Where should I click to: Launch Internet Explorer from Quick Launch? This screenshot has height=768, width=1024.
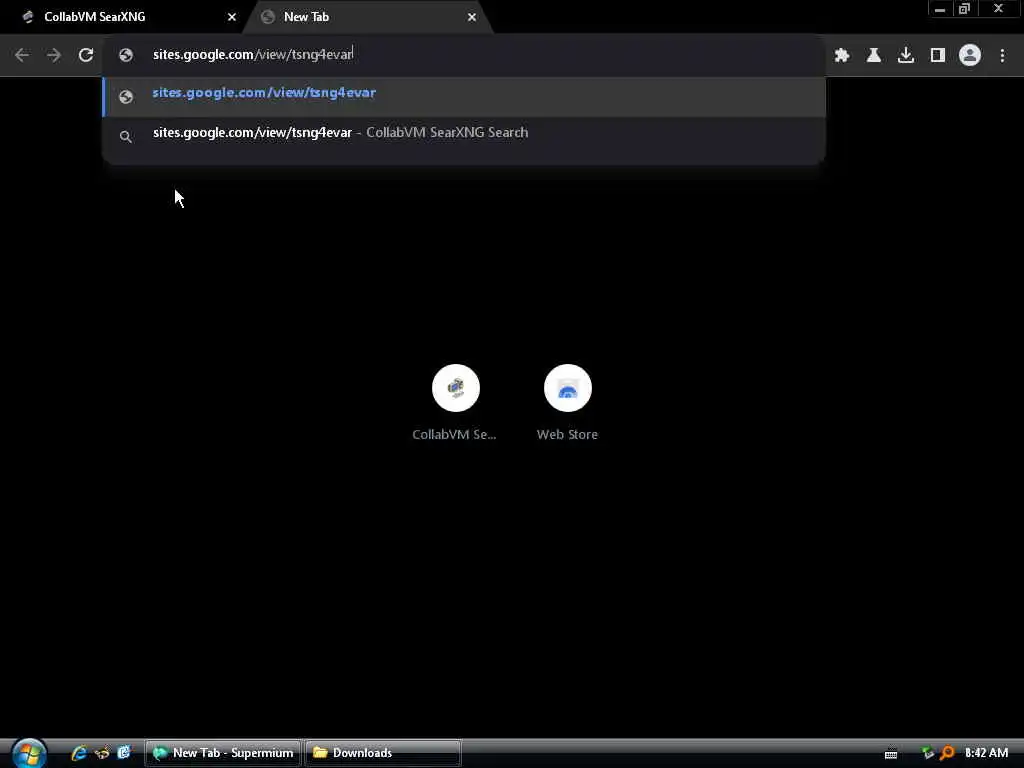(x=79, y=752)
